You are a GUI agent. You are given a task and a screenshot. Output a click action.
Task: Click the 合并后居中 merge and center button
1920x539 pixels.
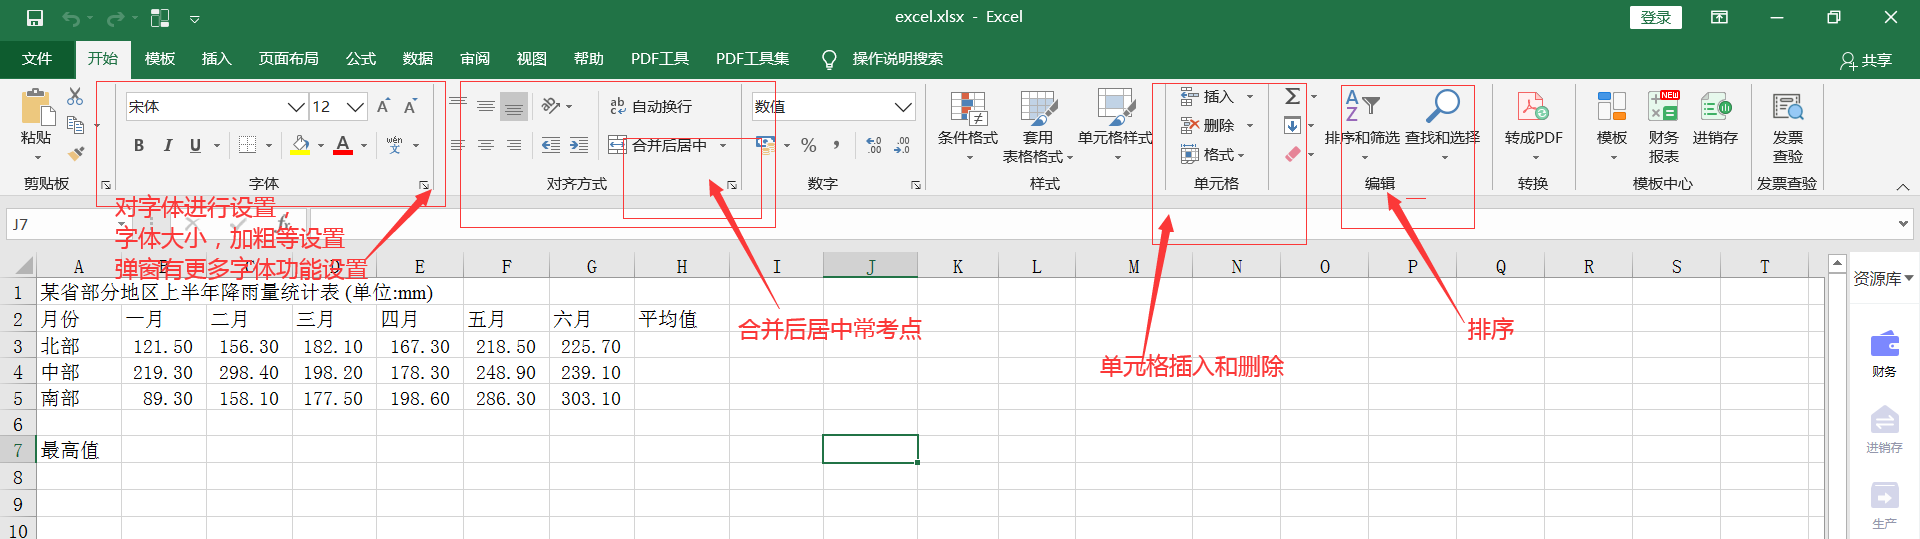[659, 145]
